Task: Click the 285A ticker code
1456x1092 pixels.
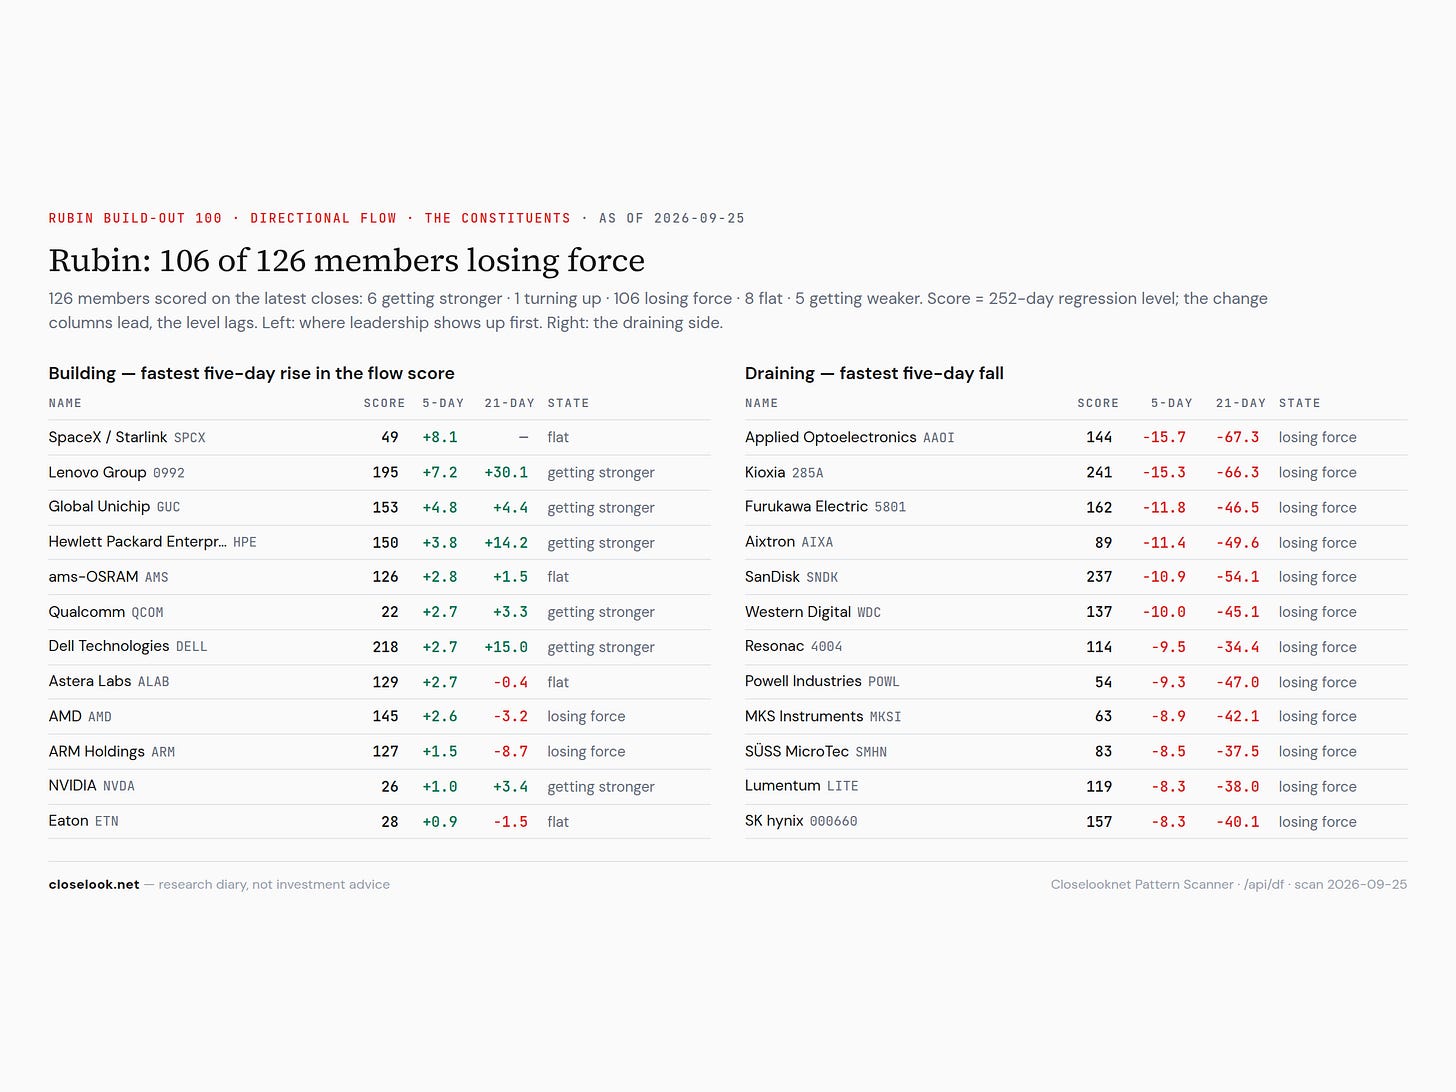Action: click(x=808, y=473)
